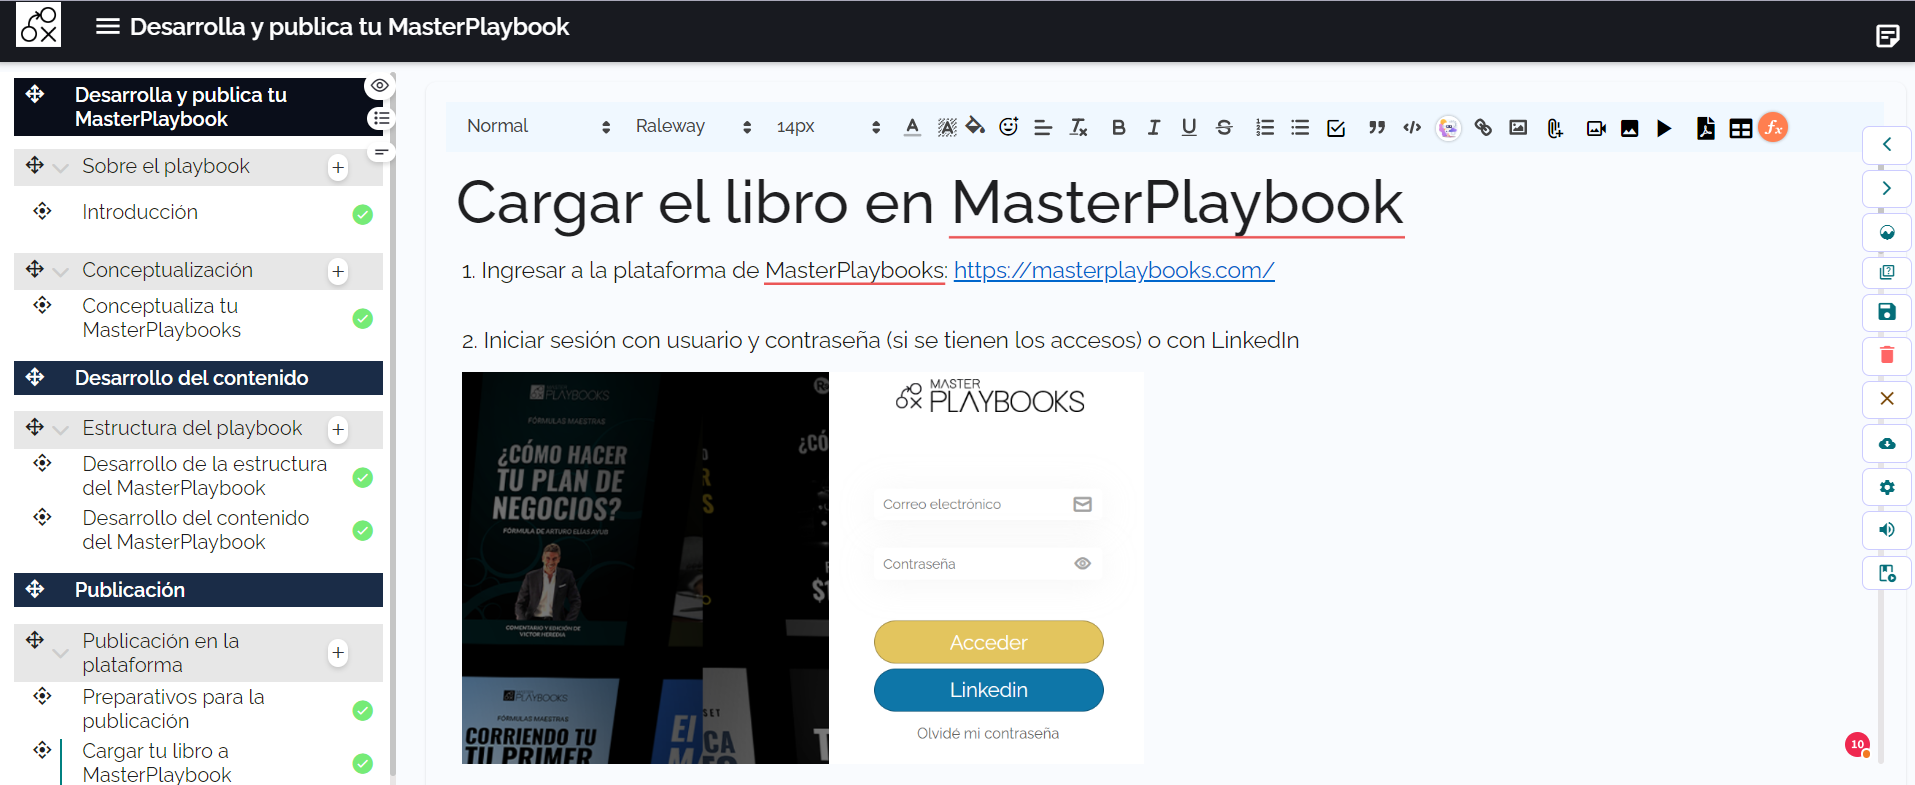Insert a video recording with the camera icon
The image size is (1915, 785).
(1596, 128)
